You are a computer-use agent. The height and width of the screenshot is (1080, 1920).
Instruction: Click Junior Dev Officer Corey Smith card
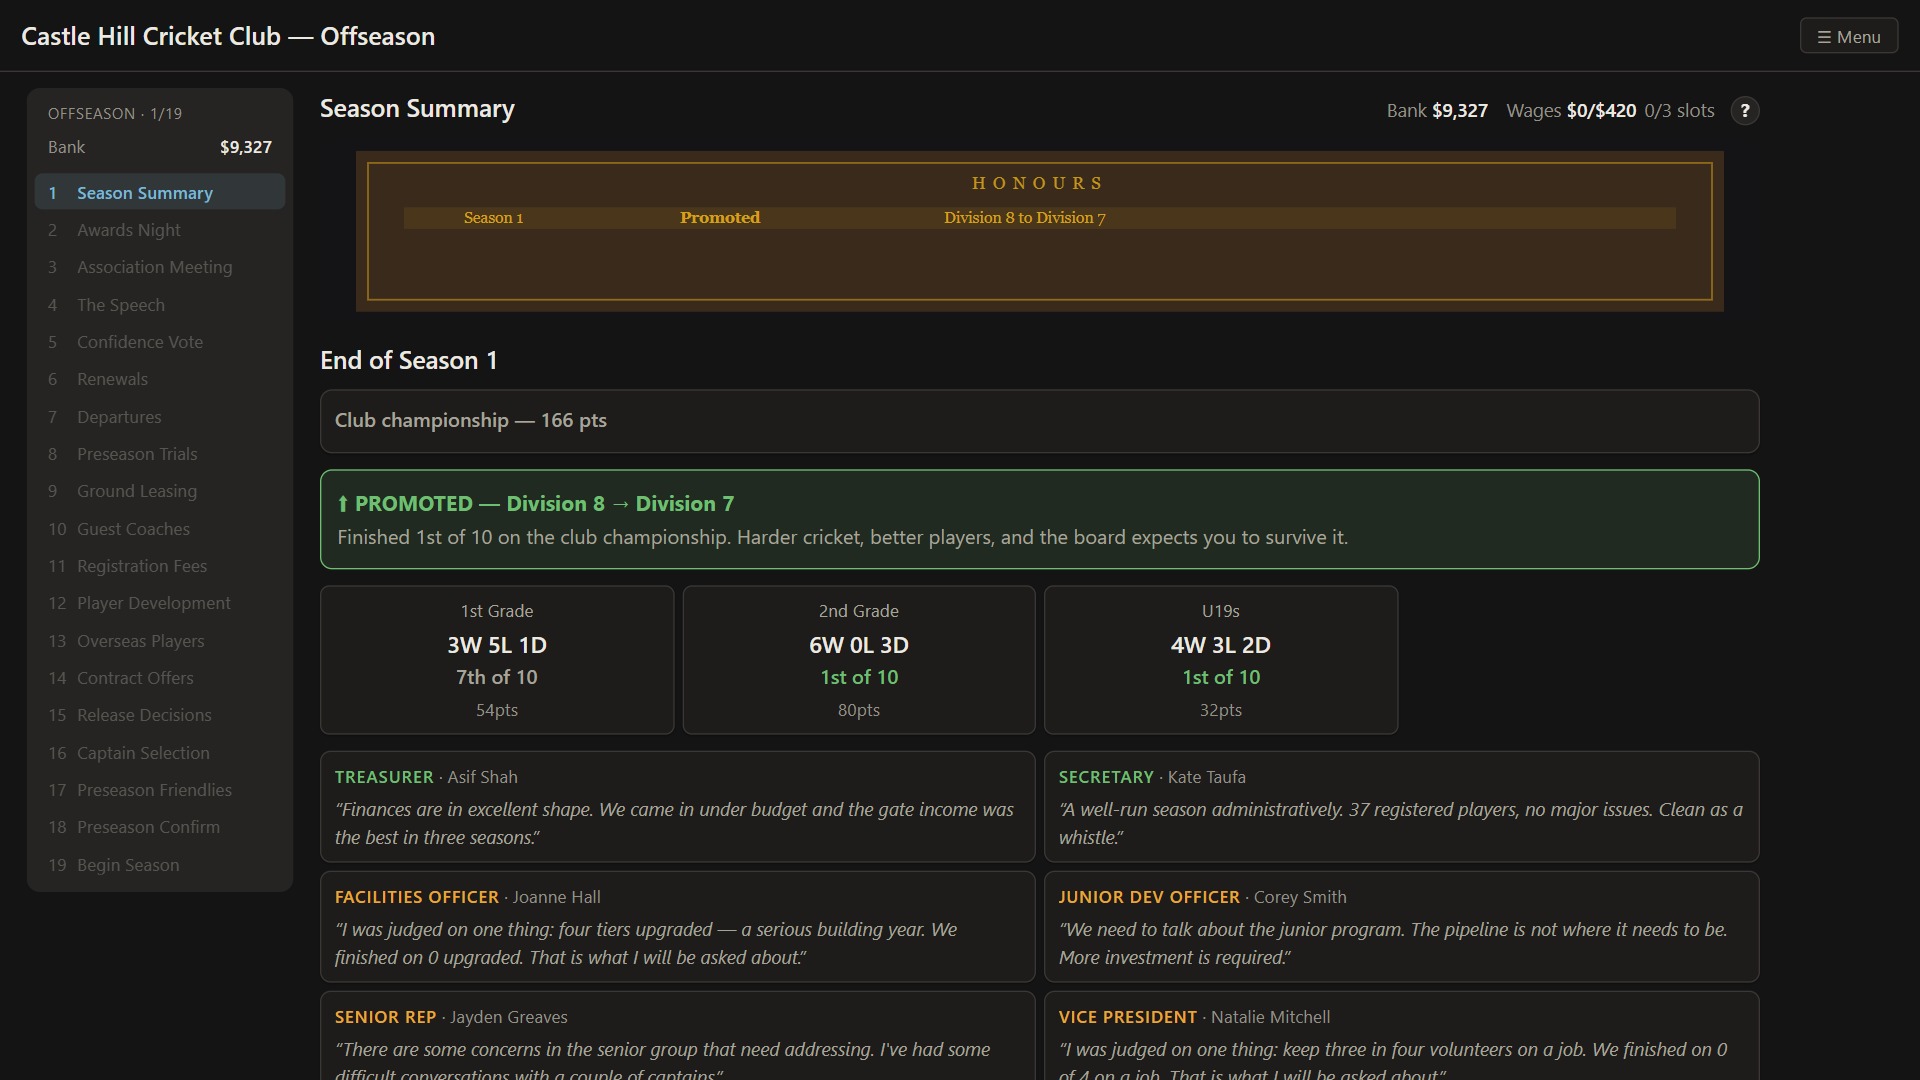point(1401,927)
